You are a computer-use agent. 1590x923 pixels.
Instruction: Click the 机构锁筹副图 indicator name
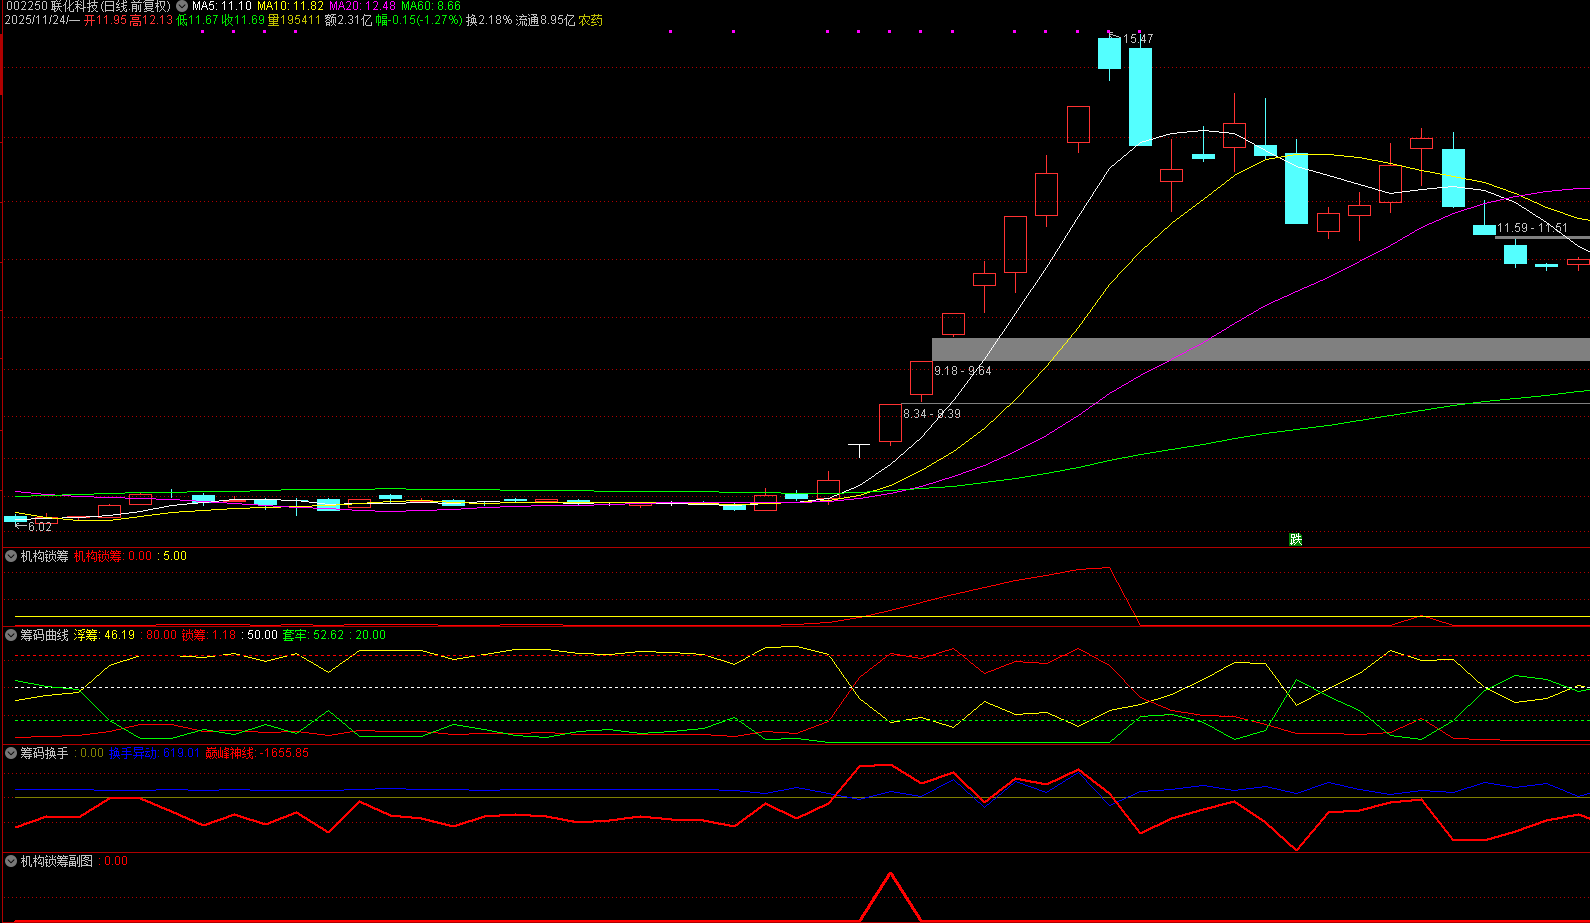[57, 861]
